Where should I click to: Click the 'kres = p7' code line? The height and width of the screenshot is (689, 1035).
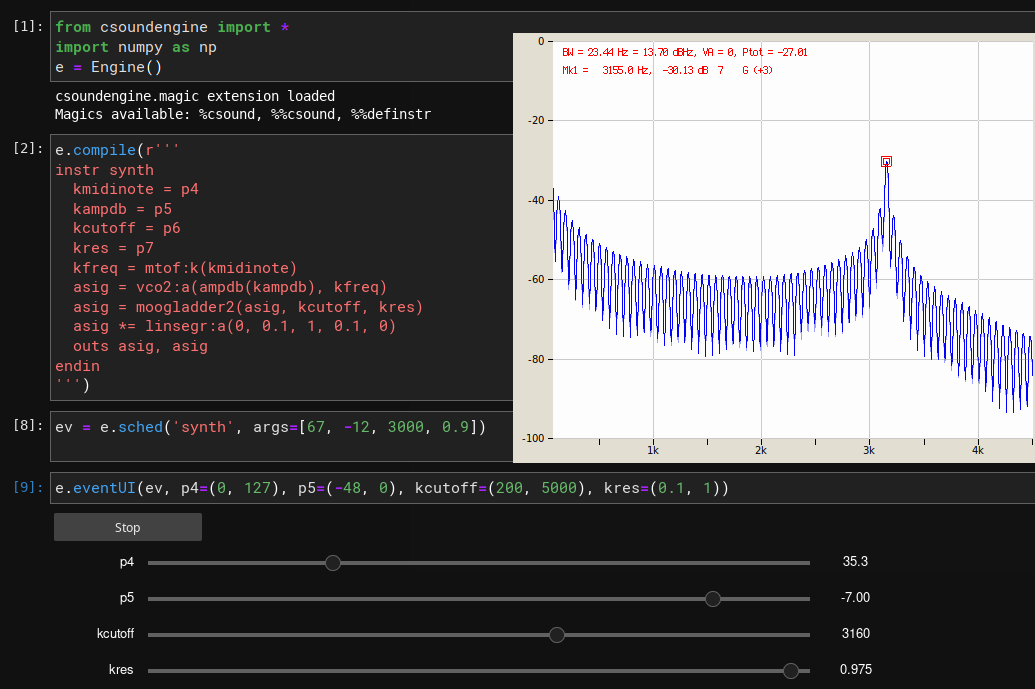(113, 248)
